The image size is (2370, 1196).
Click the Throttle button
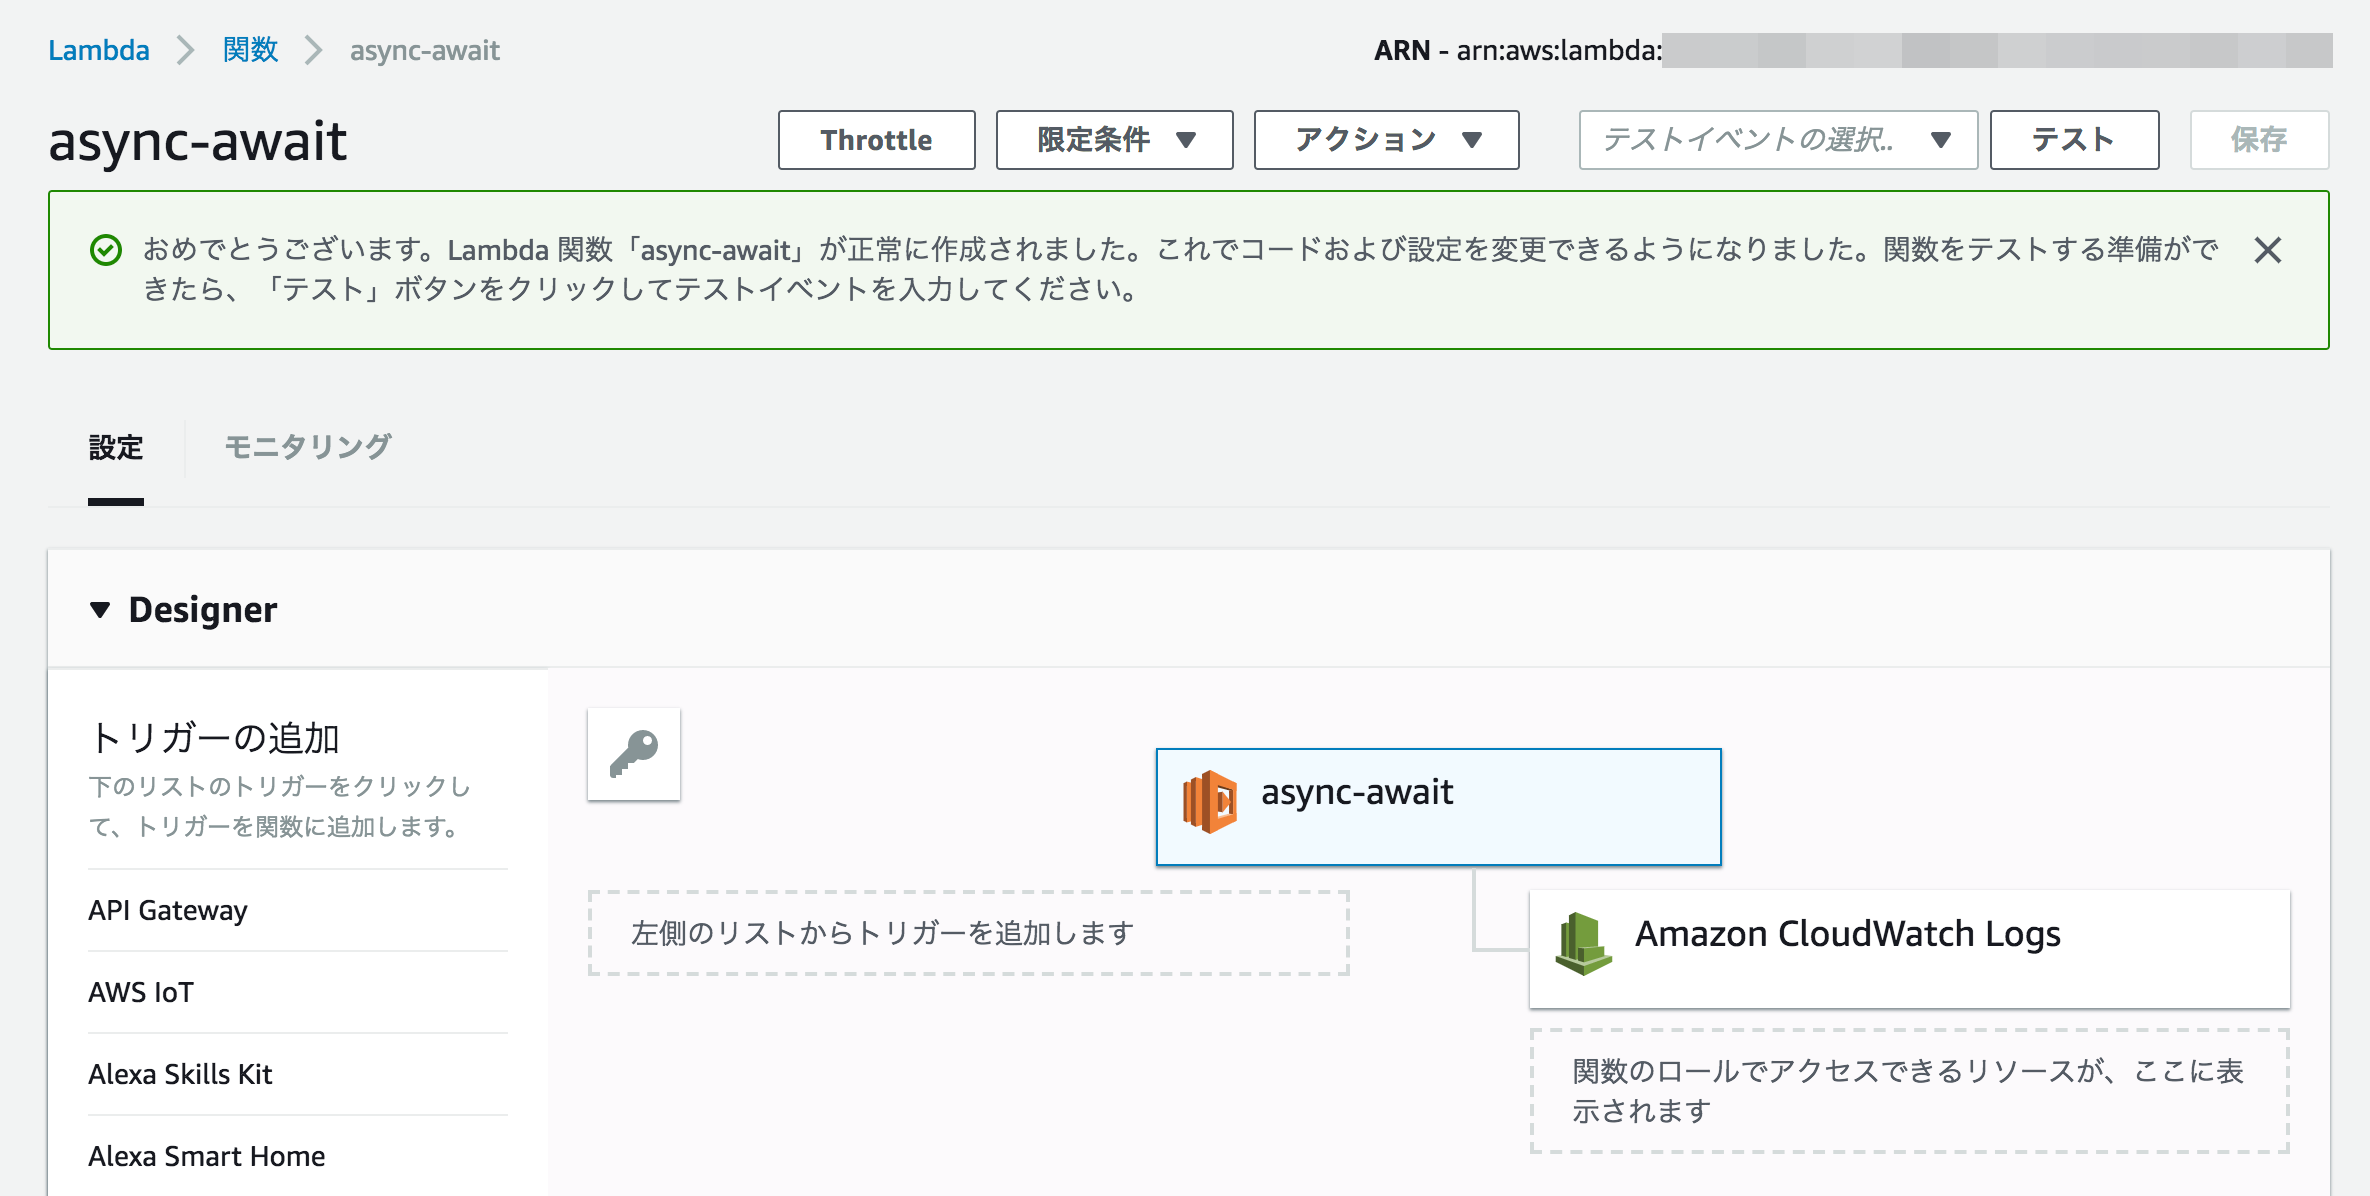876,140
